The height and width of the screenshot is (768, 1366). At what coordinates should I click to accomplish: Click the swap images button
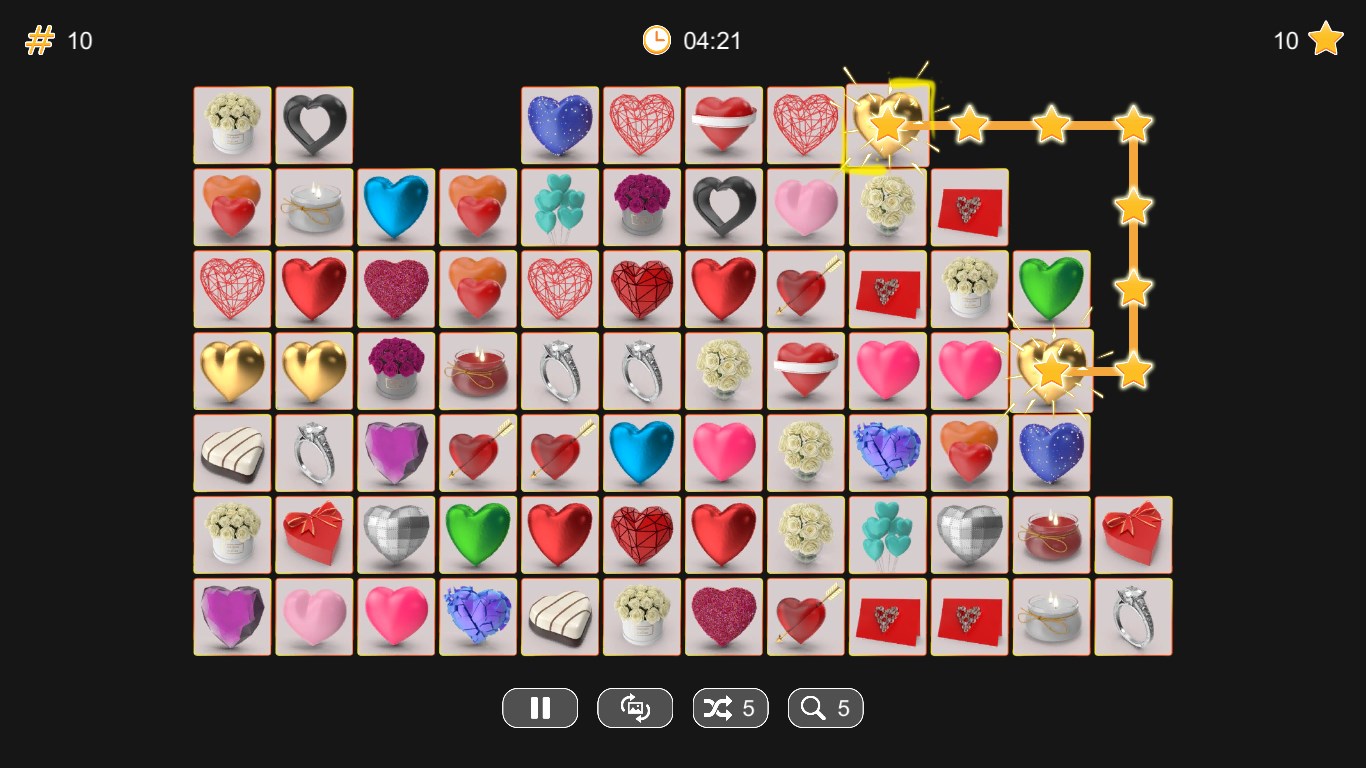tap(635, 708)
